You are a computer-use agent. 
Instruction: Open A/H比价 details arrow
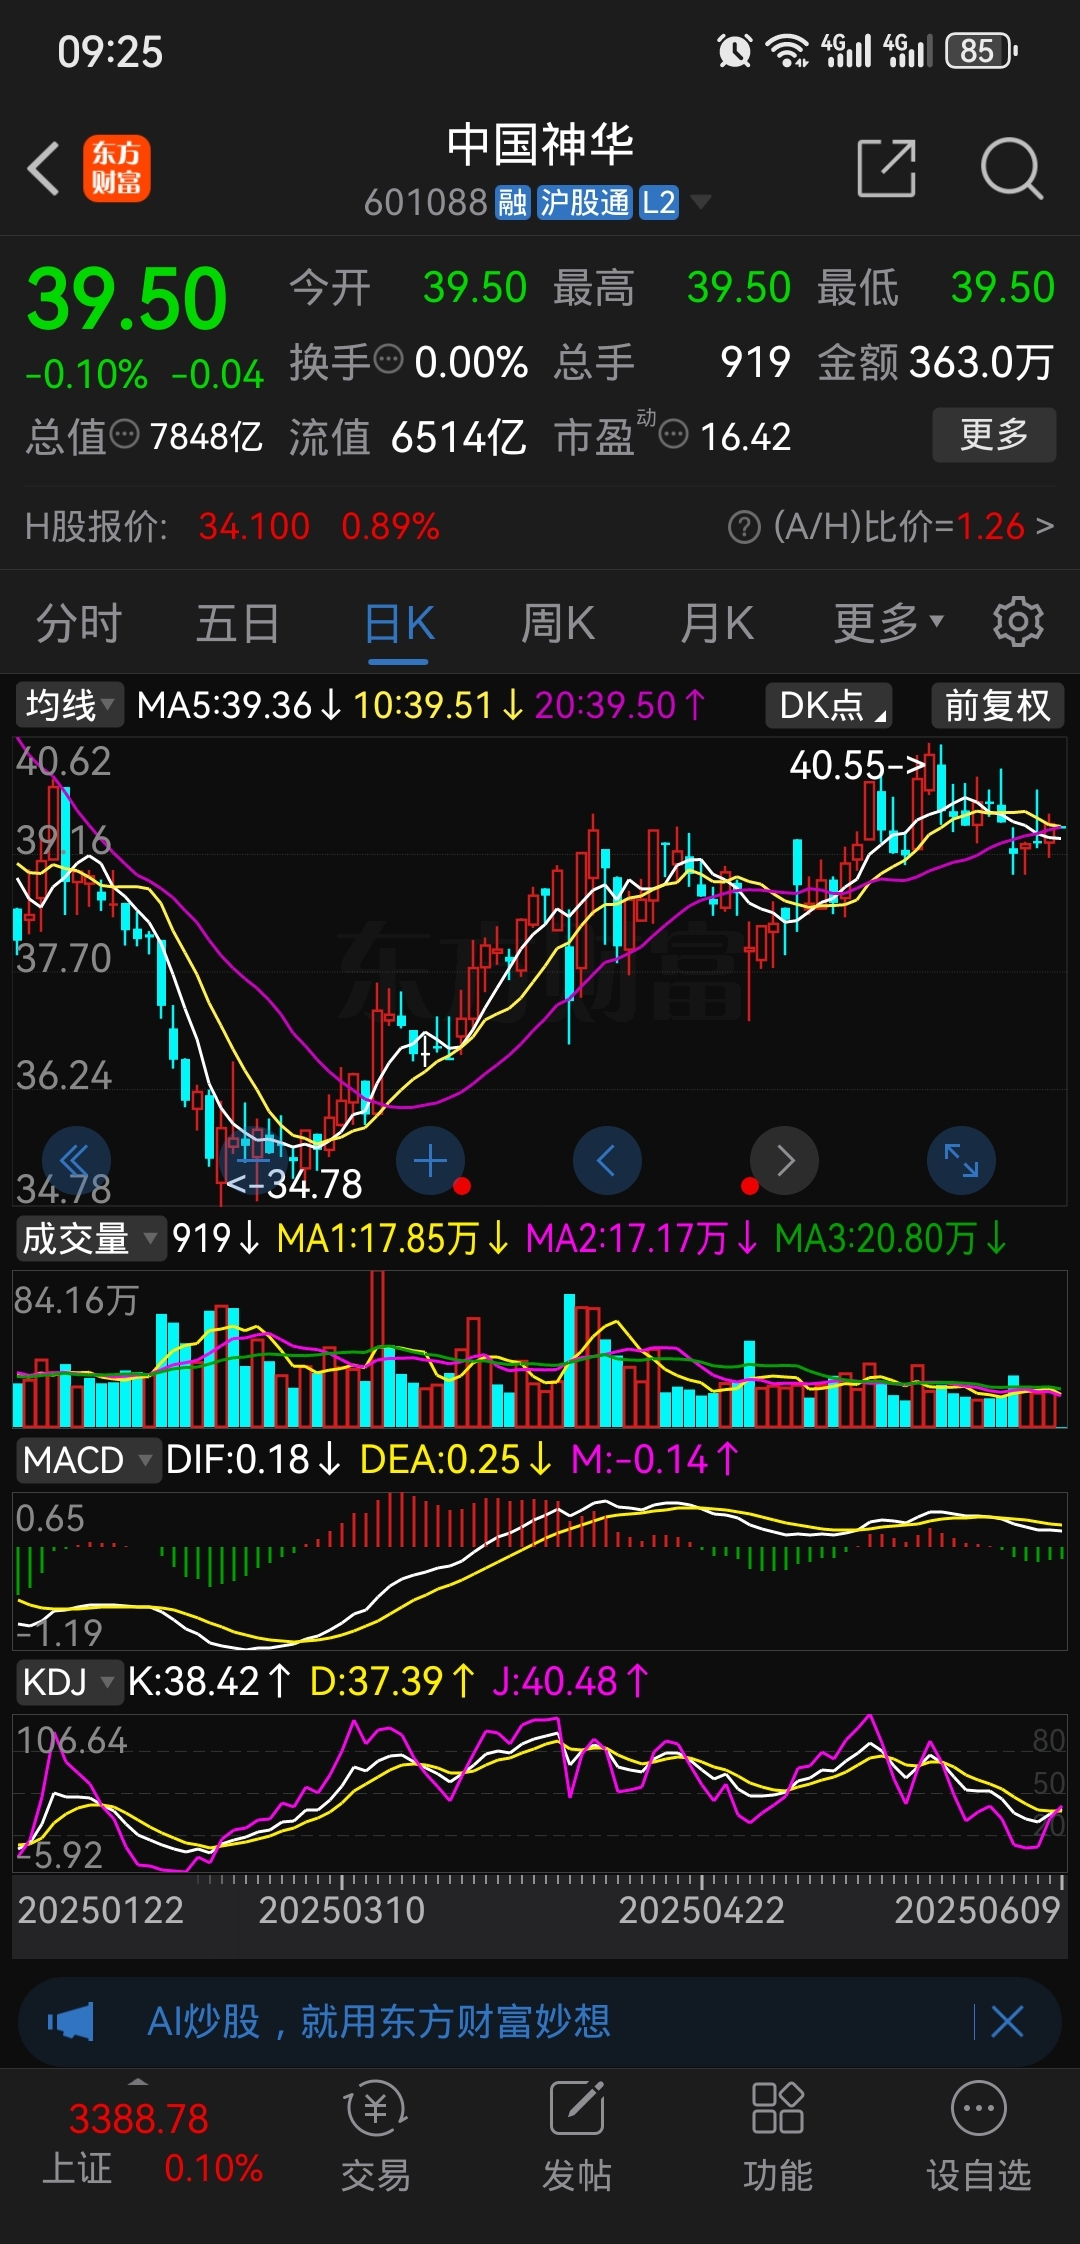pos(1045,526)
